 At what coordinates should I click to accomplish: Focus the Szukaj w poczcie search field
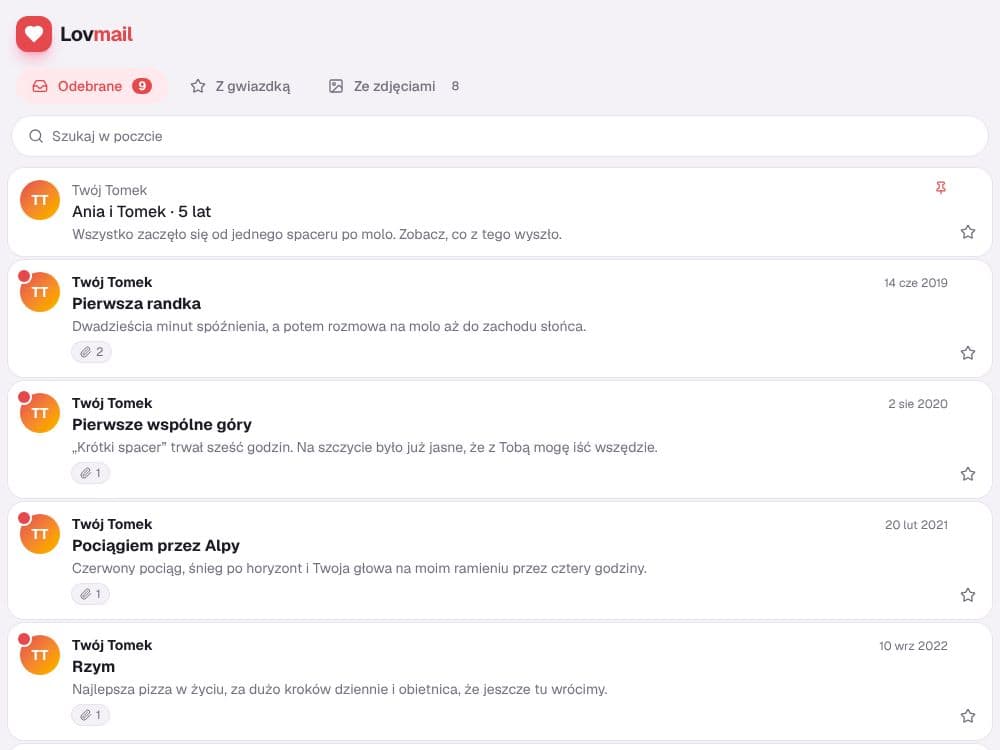point(500,136)
